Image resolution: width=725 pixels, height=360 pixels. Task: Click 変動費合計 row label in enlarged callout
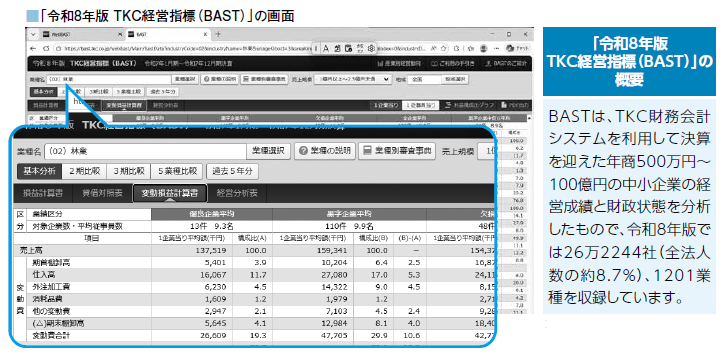coord(51,335)
